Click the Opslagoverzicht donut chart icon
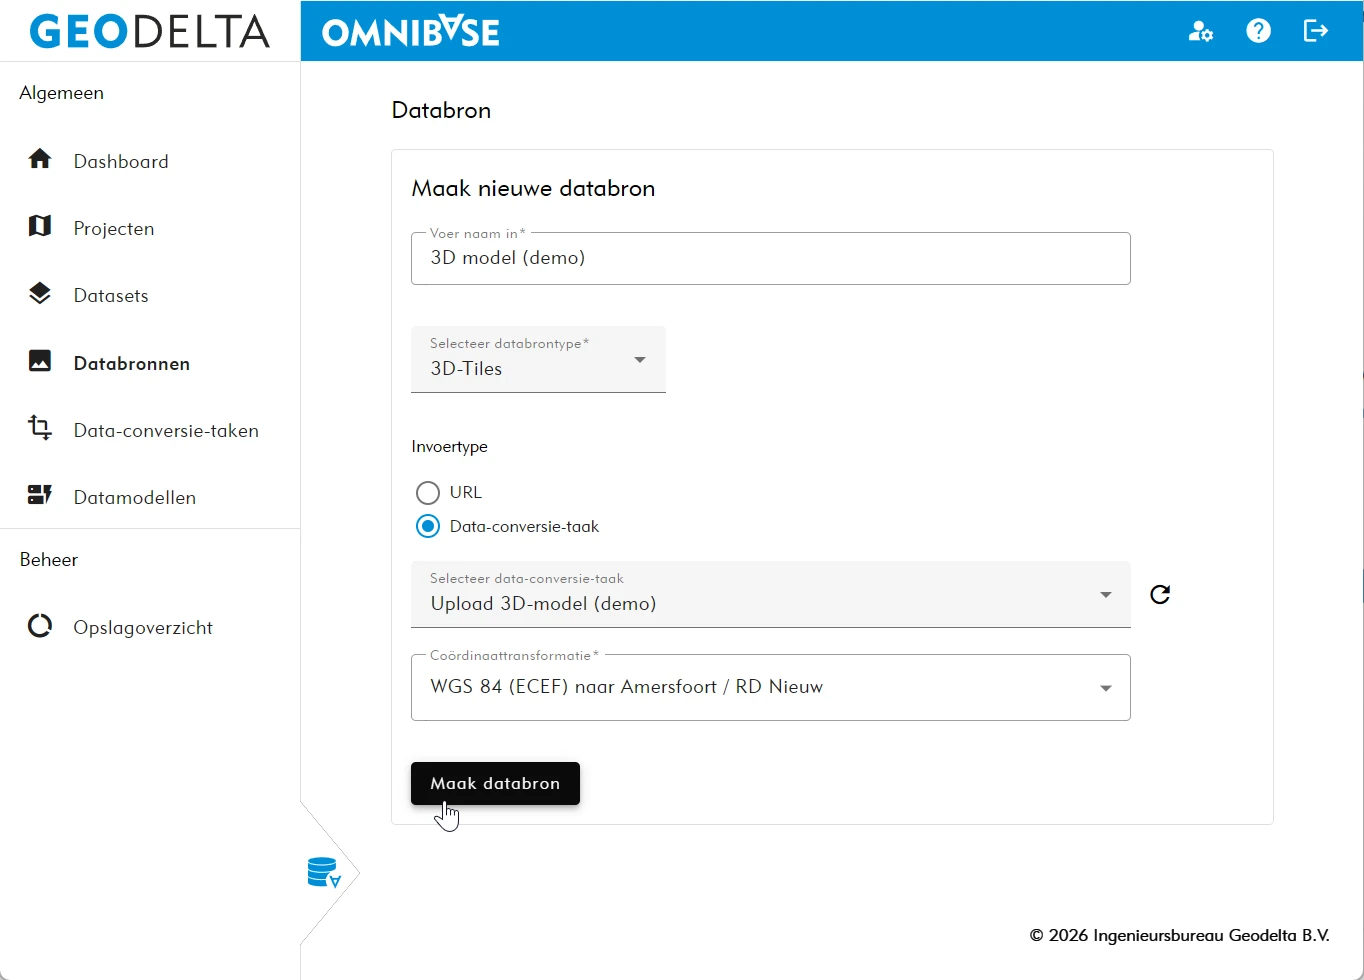This screenshot has height=980, width=1364. 40,627
